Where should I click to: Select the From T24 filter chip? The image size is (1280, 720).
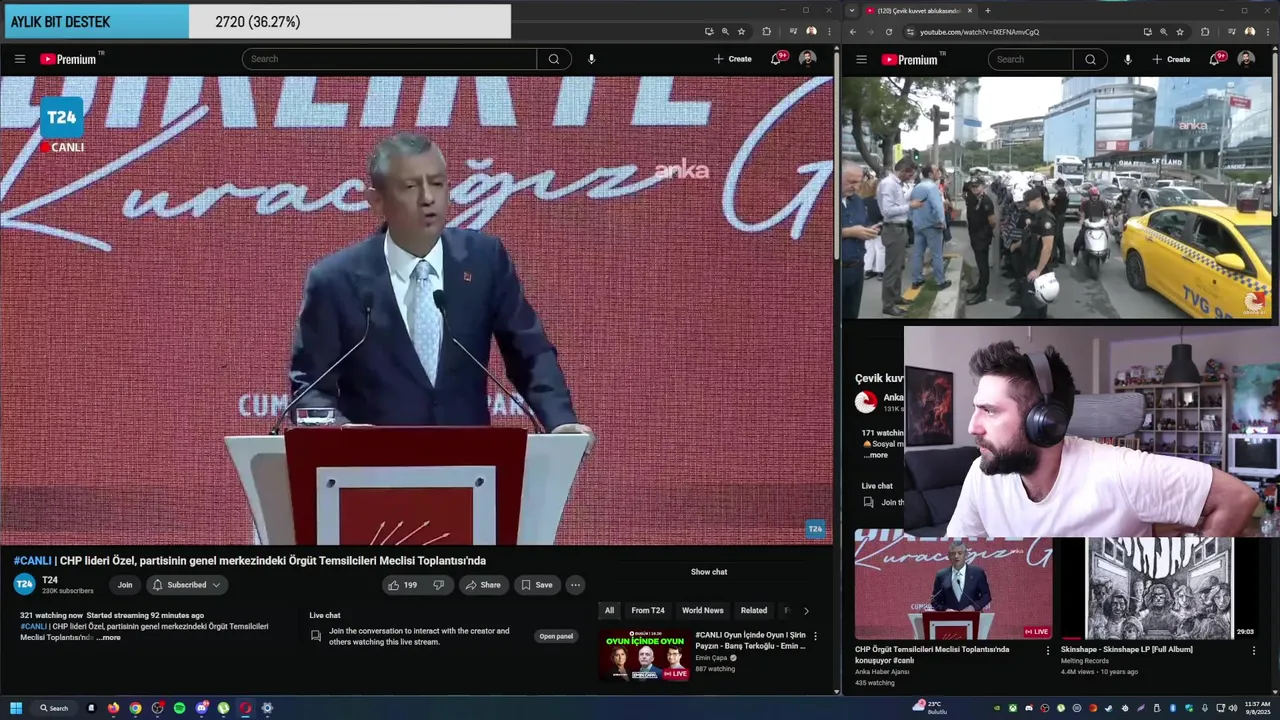coord(648,611)
